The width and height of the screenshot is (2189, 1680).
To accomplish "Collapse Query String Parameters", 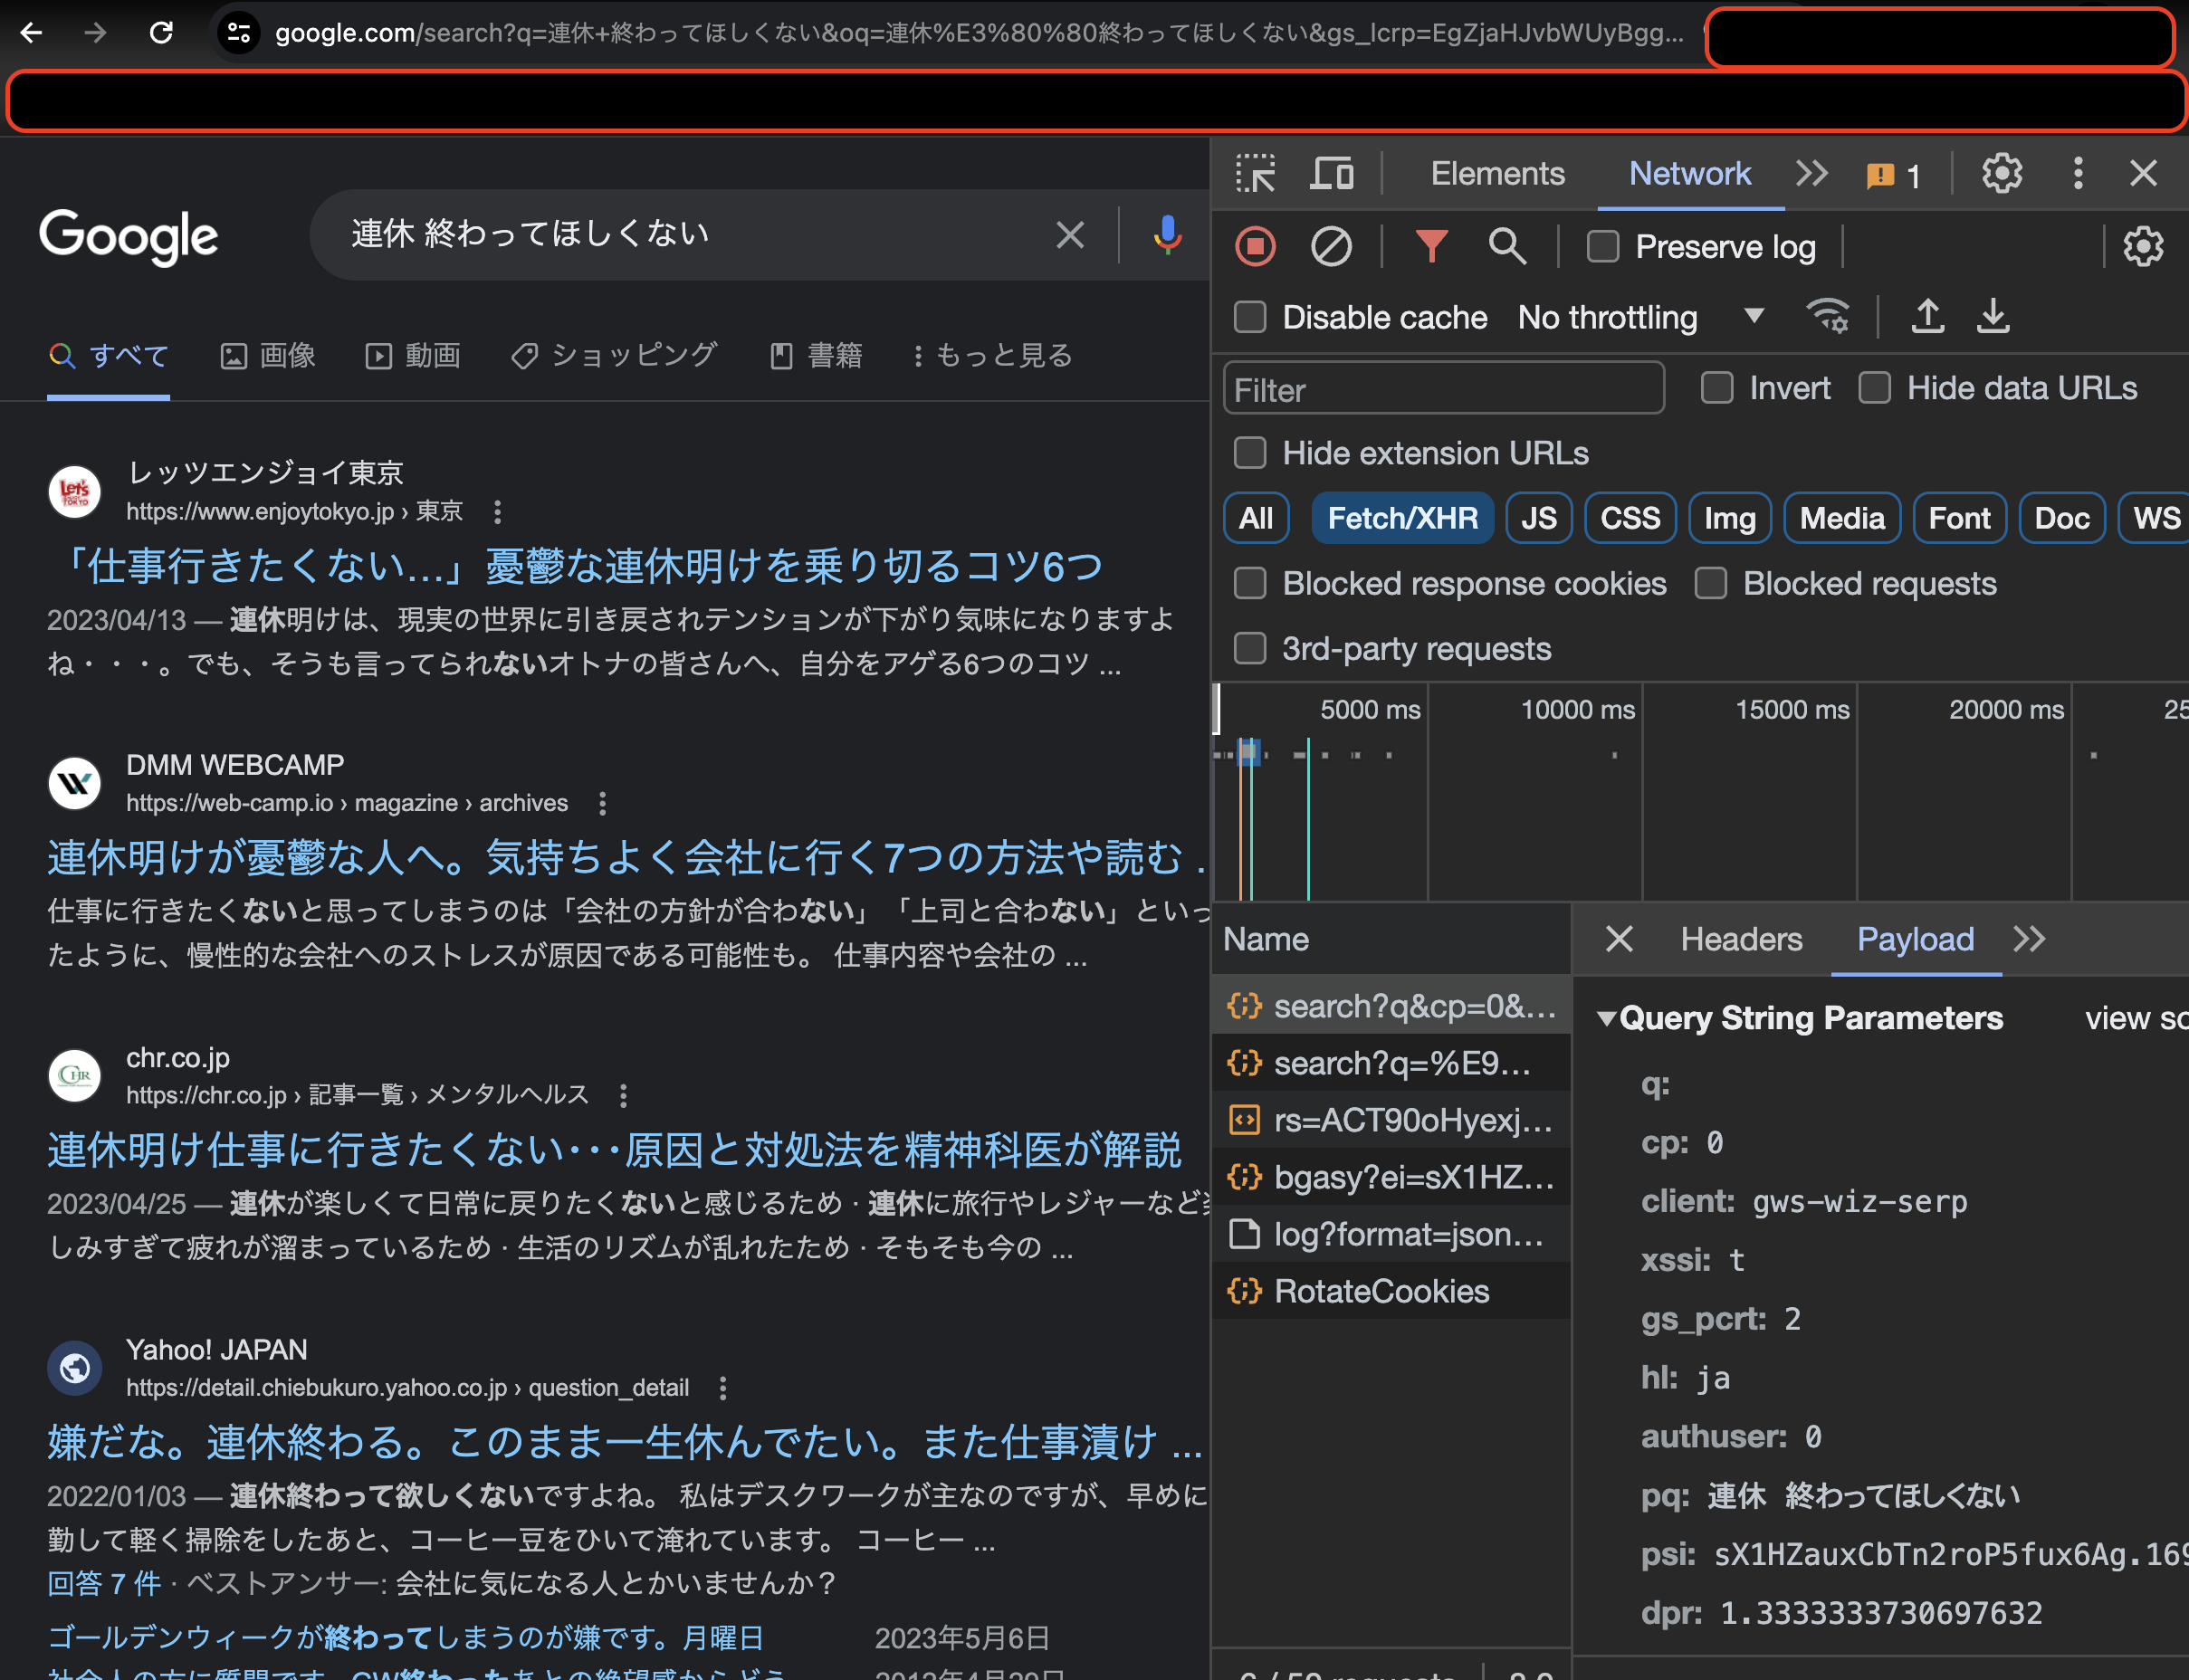I will [x=1607, y=1018].
